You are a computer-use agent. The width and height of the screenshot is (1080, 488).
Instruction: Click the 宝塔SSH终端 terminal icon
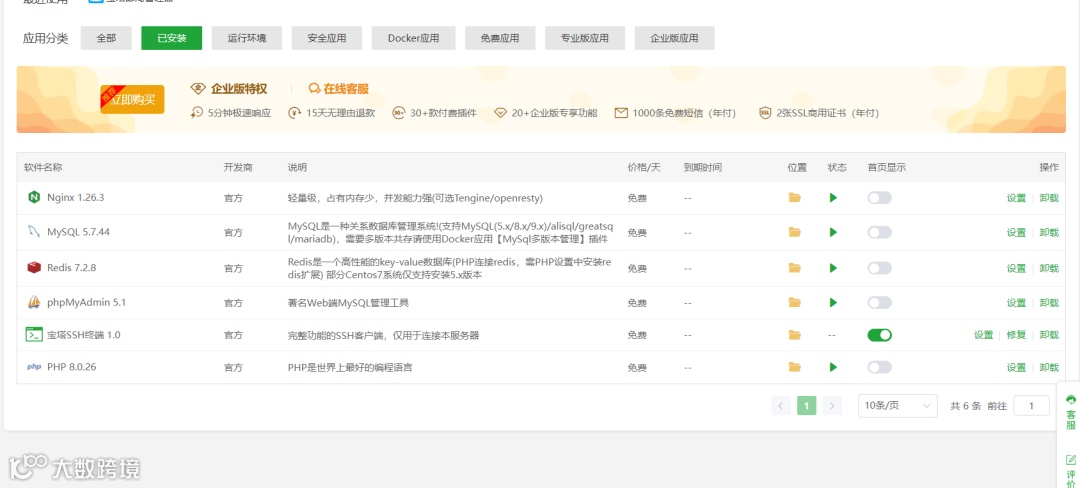tap(34, 335)
